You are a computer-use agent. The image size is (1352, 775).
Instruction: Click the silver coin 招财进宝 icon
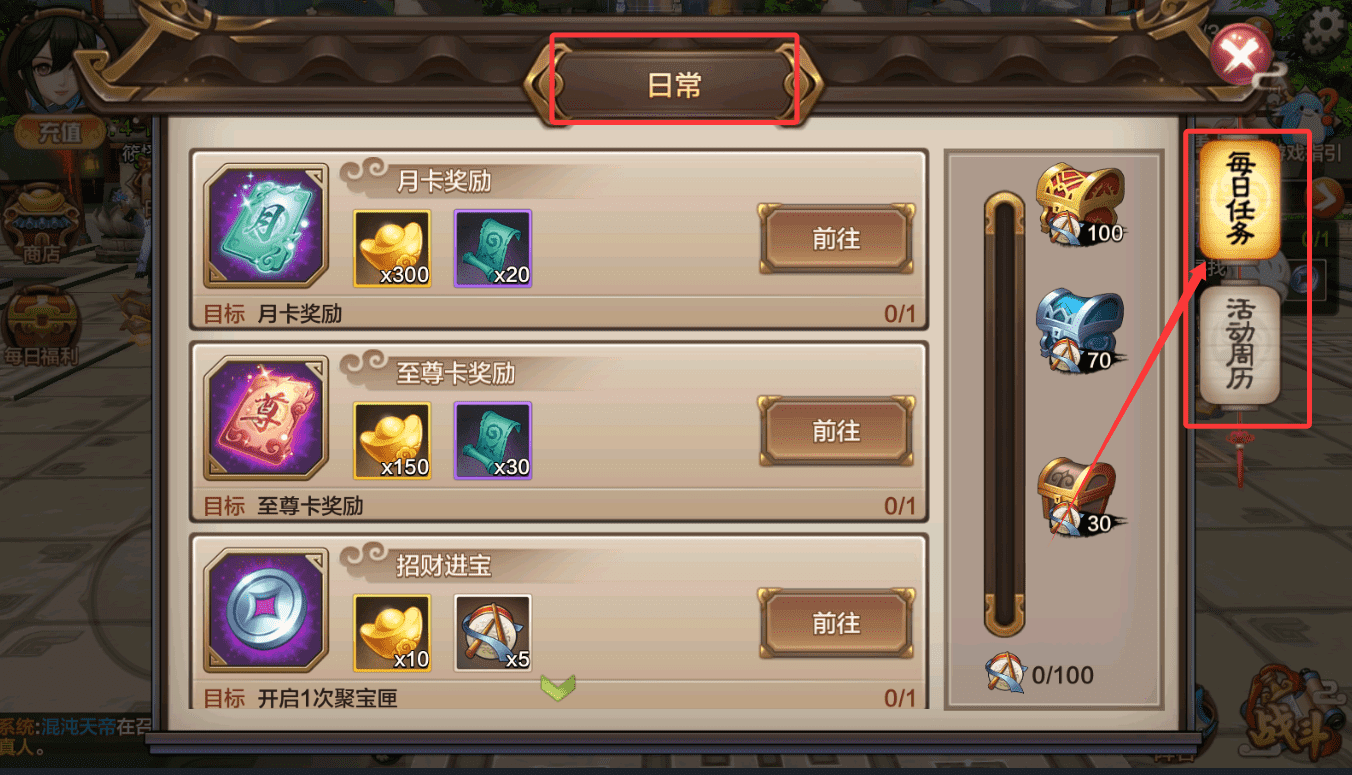click(266, 611)
